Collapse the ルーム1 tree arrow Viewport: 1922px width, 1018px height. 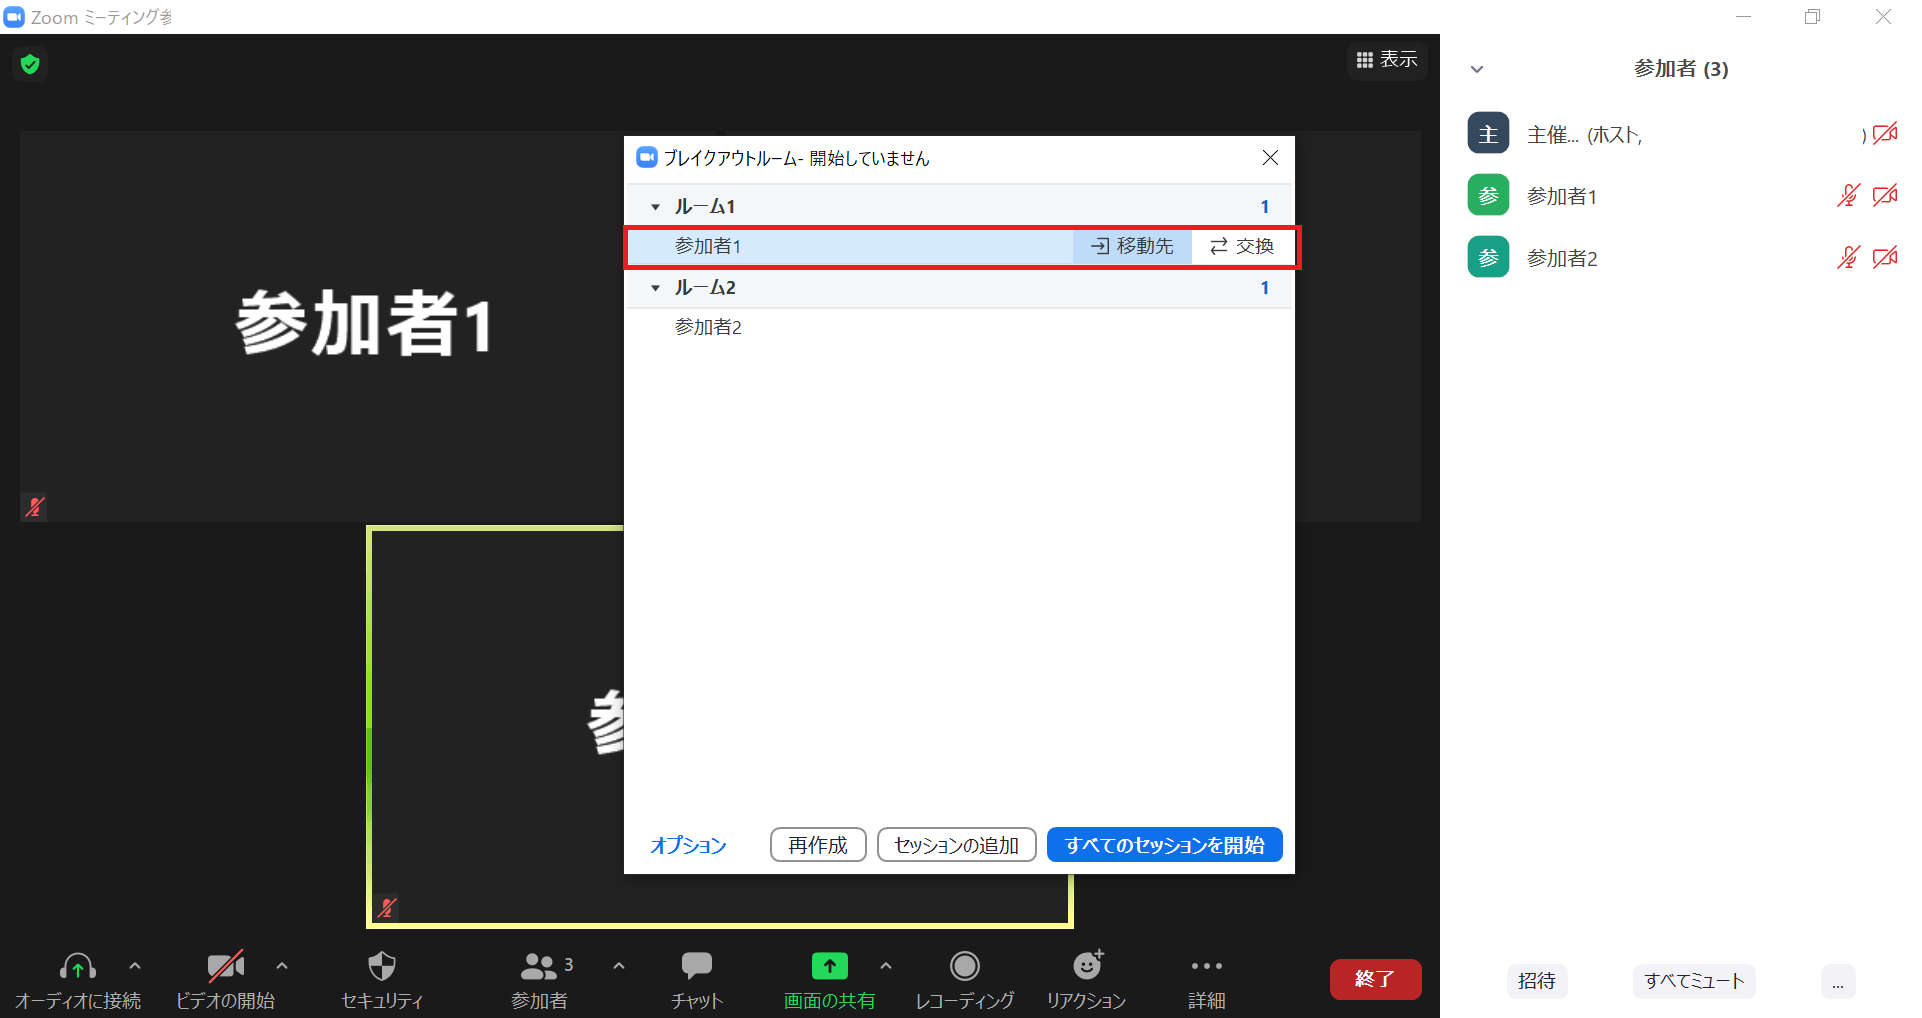click(x=655, y=207)
